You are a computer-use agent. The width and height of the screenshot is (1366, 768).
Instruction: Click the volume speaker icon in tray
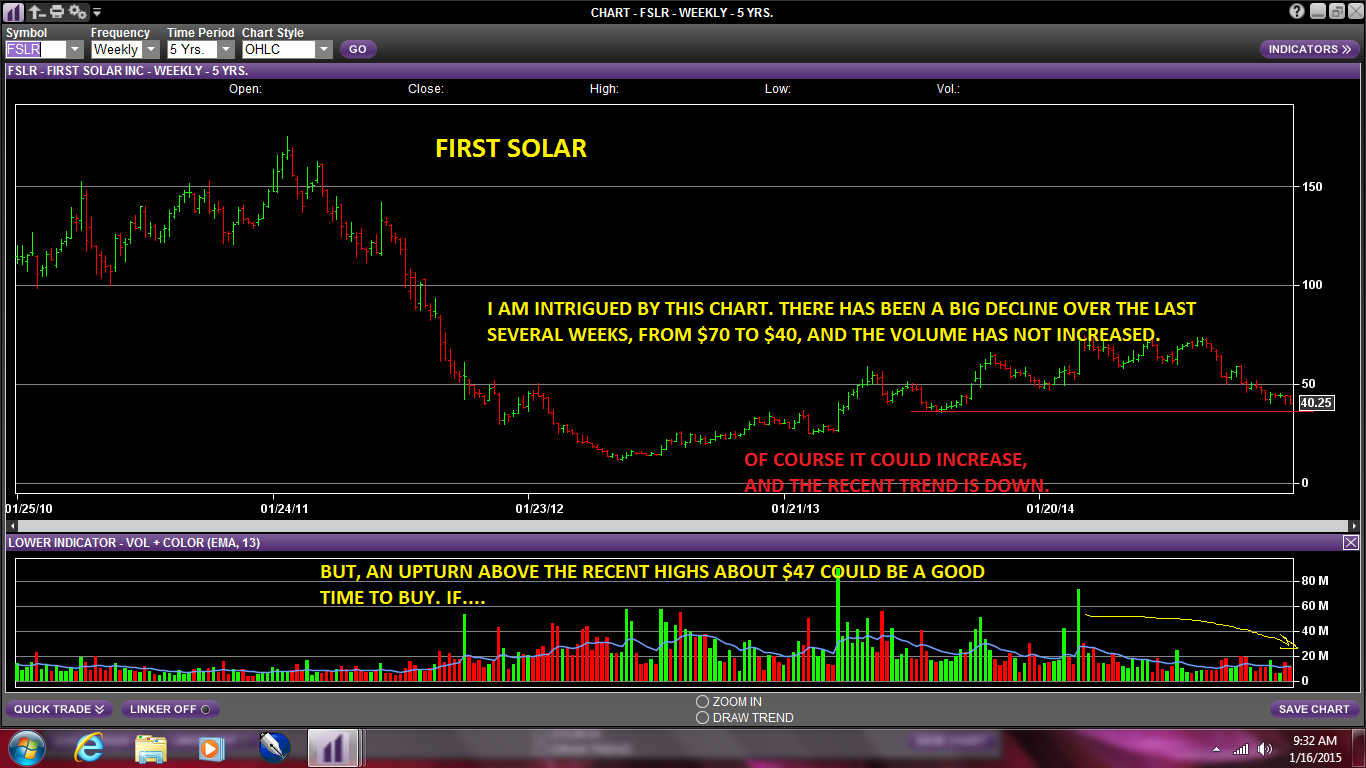(1265, 748)
